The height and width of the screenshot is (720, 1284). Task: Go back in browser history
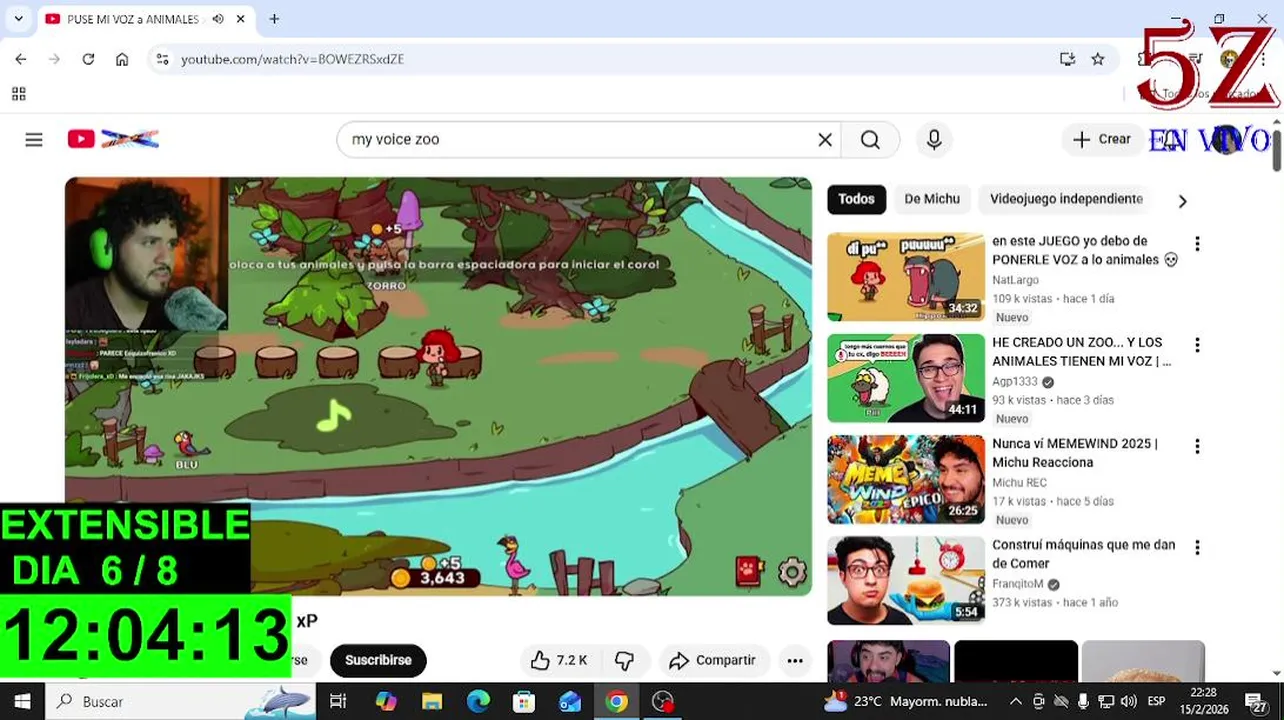pyautogui.click(x=21, y=59)
